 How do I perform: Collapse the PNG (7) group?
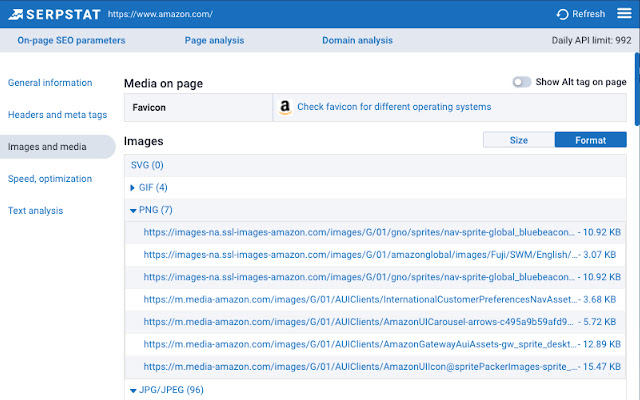133,210
